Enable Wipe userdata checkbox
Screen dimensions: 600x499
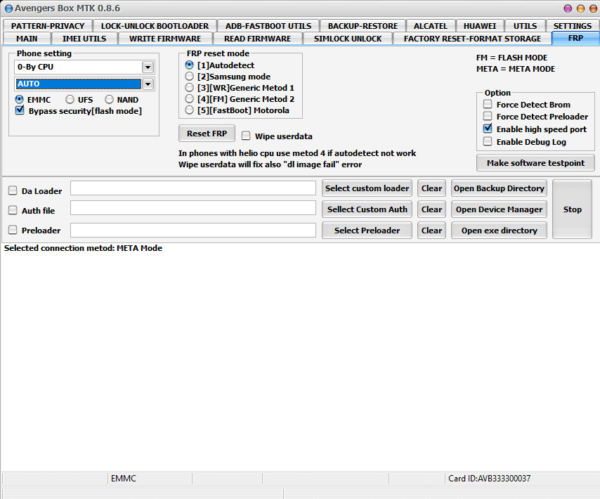click(246, 136)
